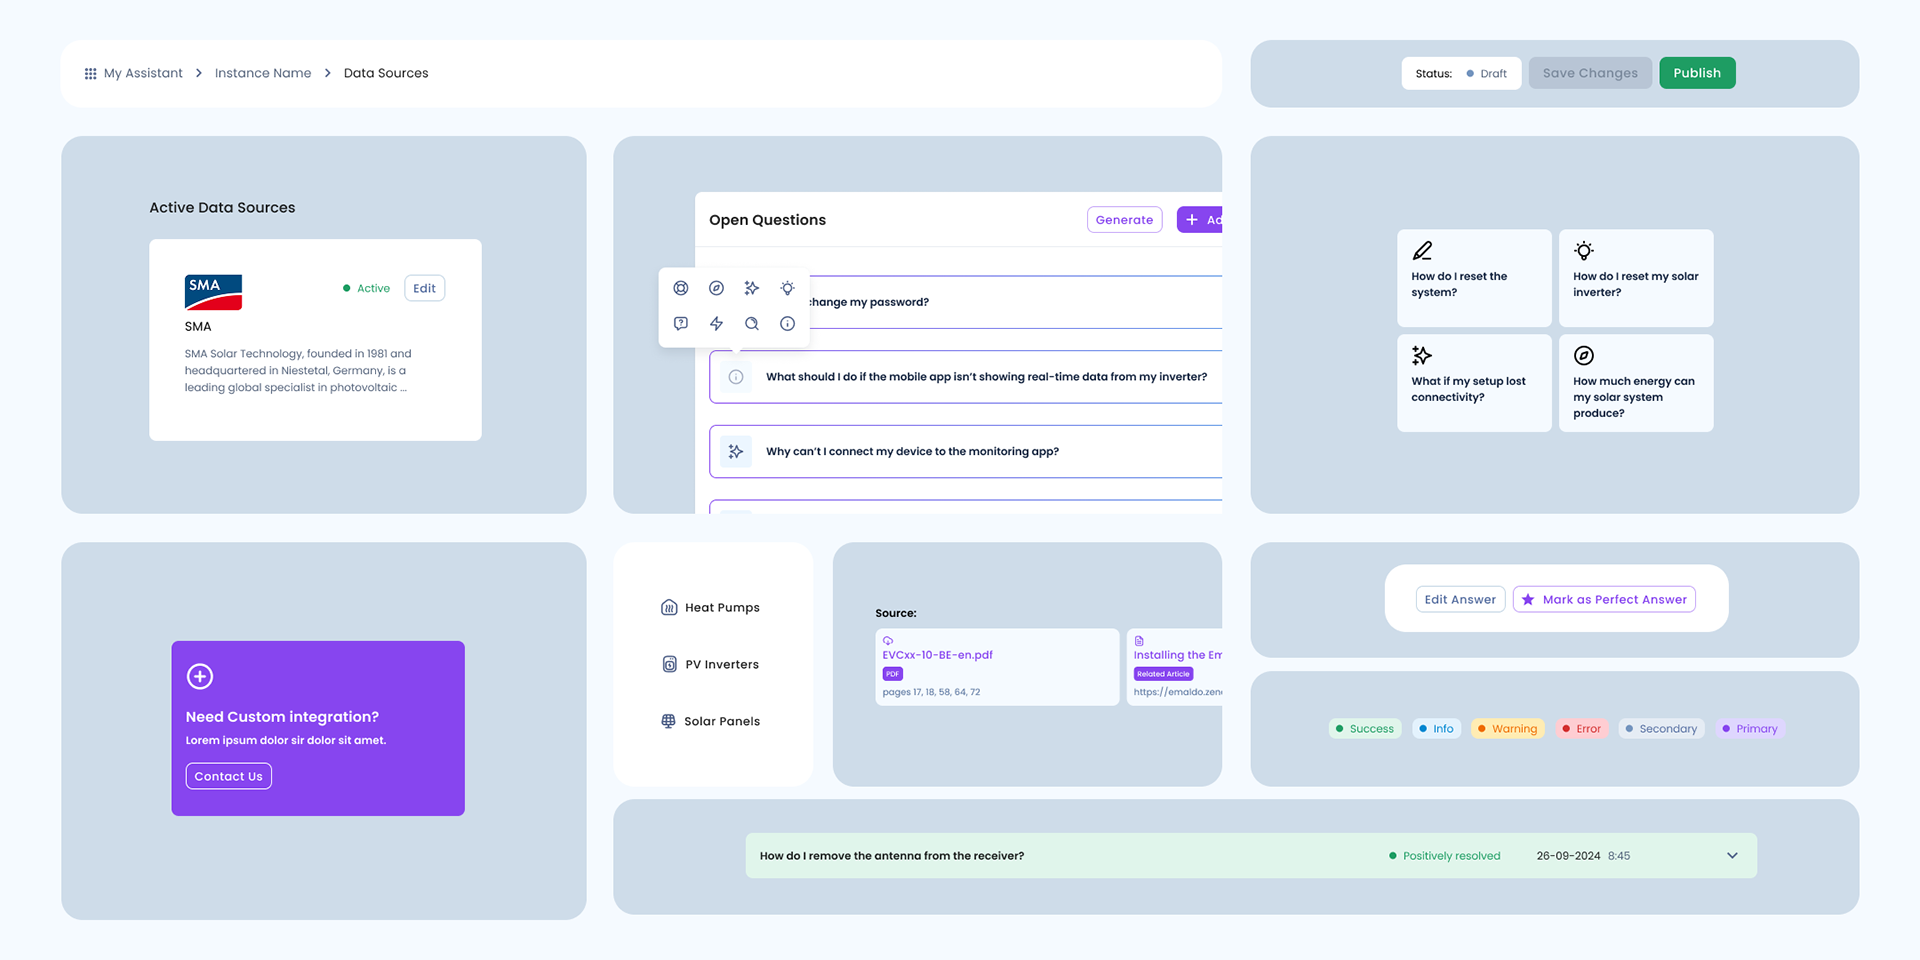Click the Solar Panels globe icon
The width and height of the screenshot is (1920, 960).
point(668,721)
